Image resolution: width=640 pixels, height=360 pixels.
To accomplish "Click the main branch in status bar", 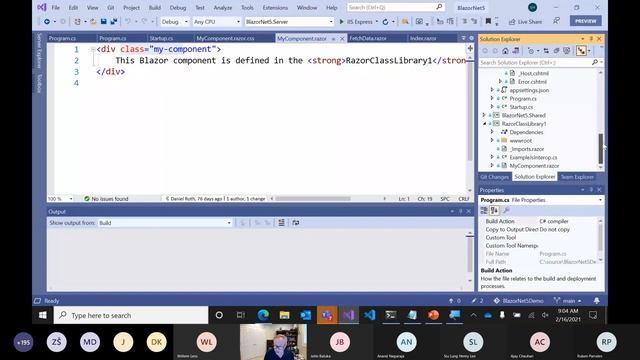I will point(568,300).
